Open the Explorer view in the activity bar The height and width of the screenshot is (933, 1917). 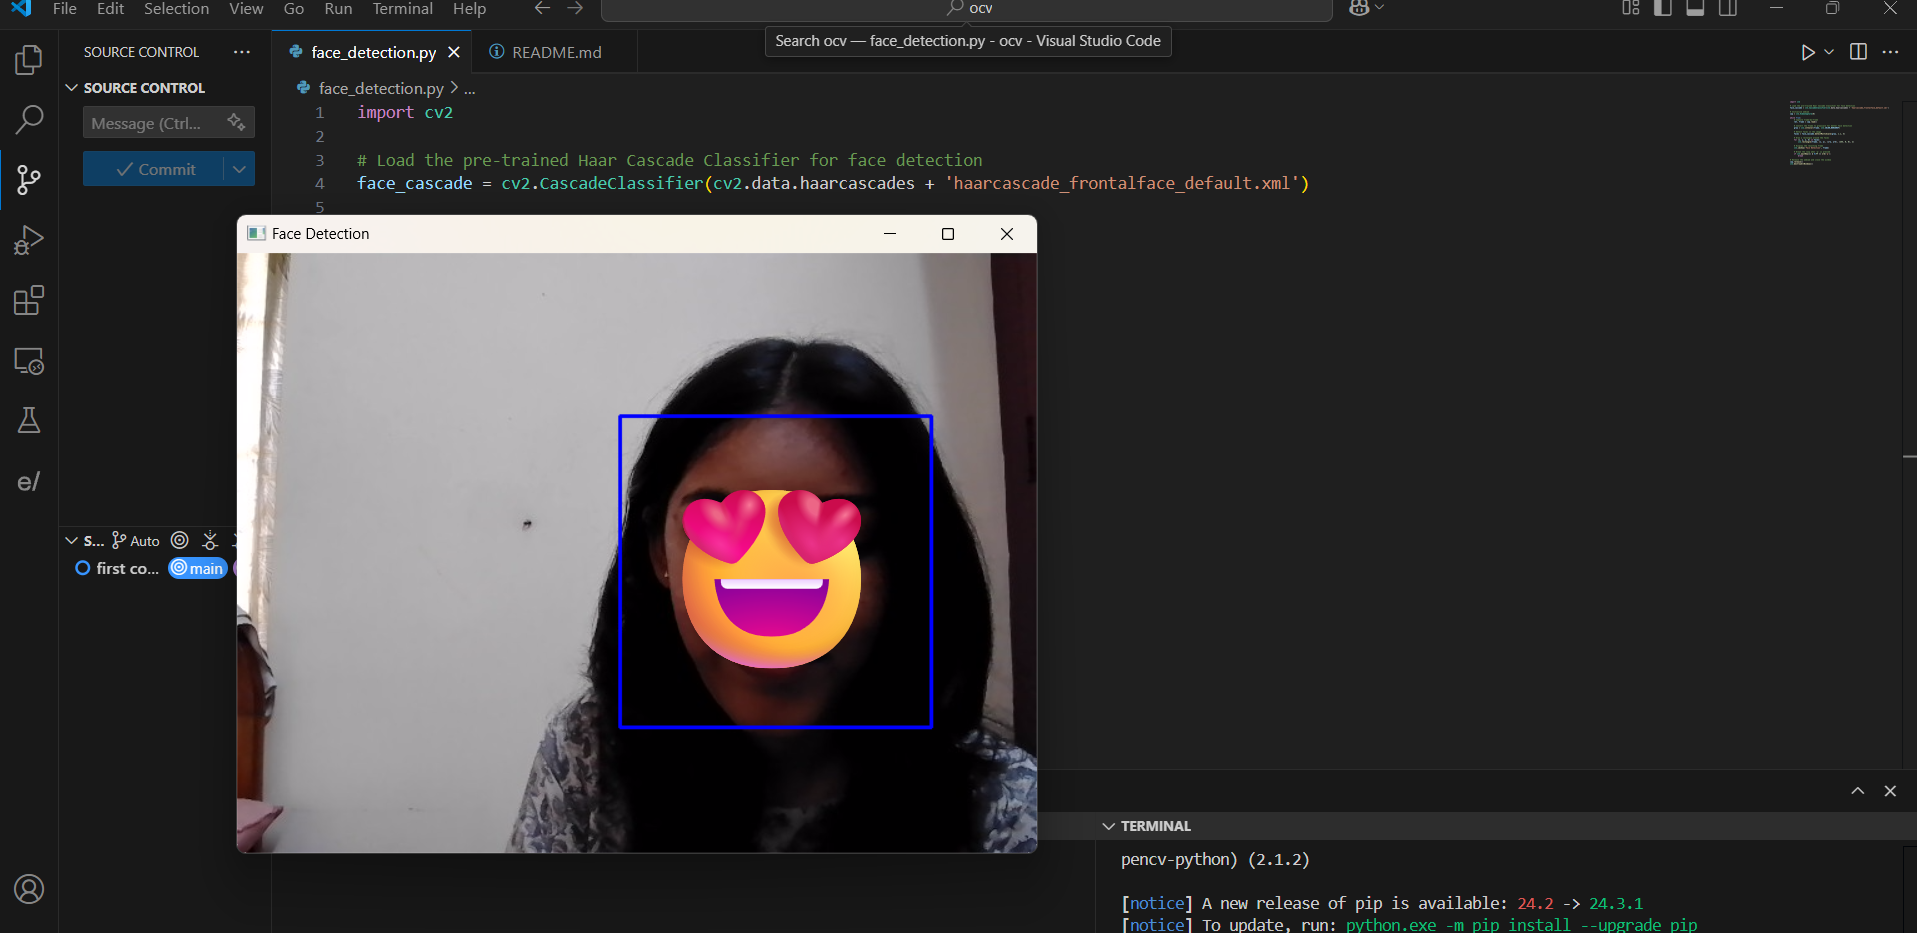coord(29,60)
